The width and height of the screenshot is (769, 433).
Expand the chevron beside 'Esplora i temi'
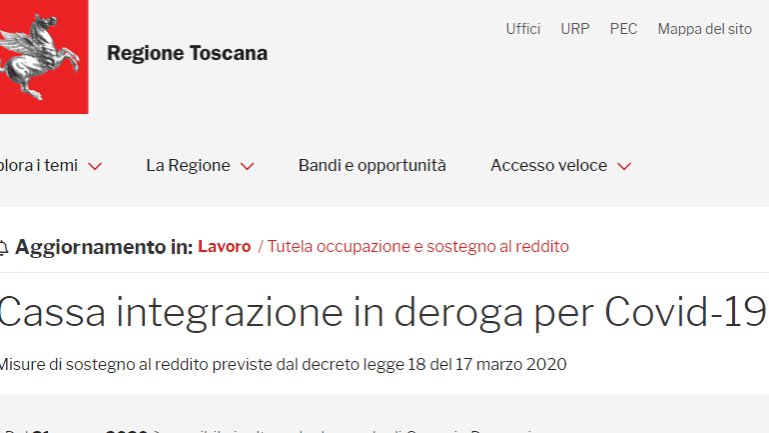click(x=95, y=167)
